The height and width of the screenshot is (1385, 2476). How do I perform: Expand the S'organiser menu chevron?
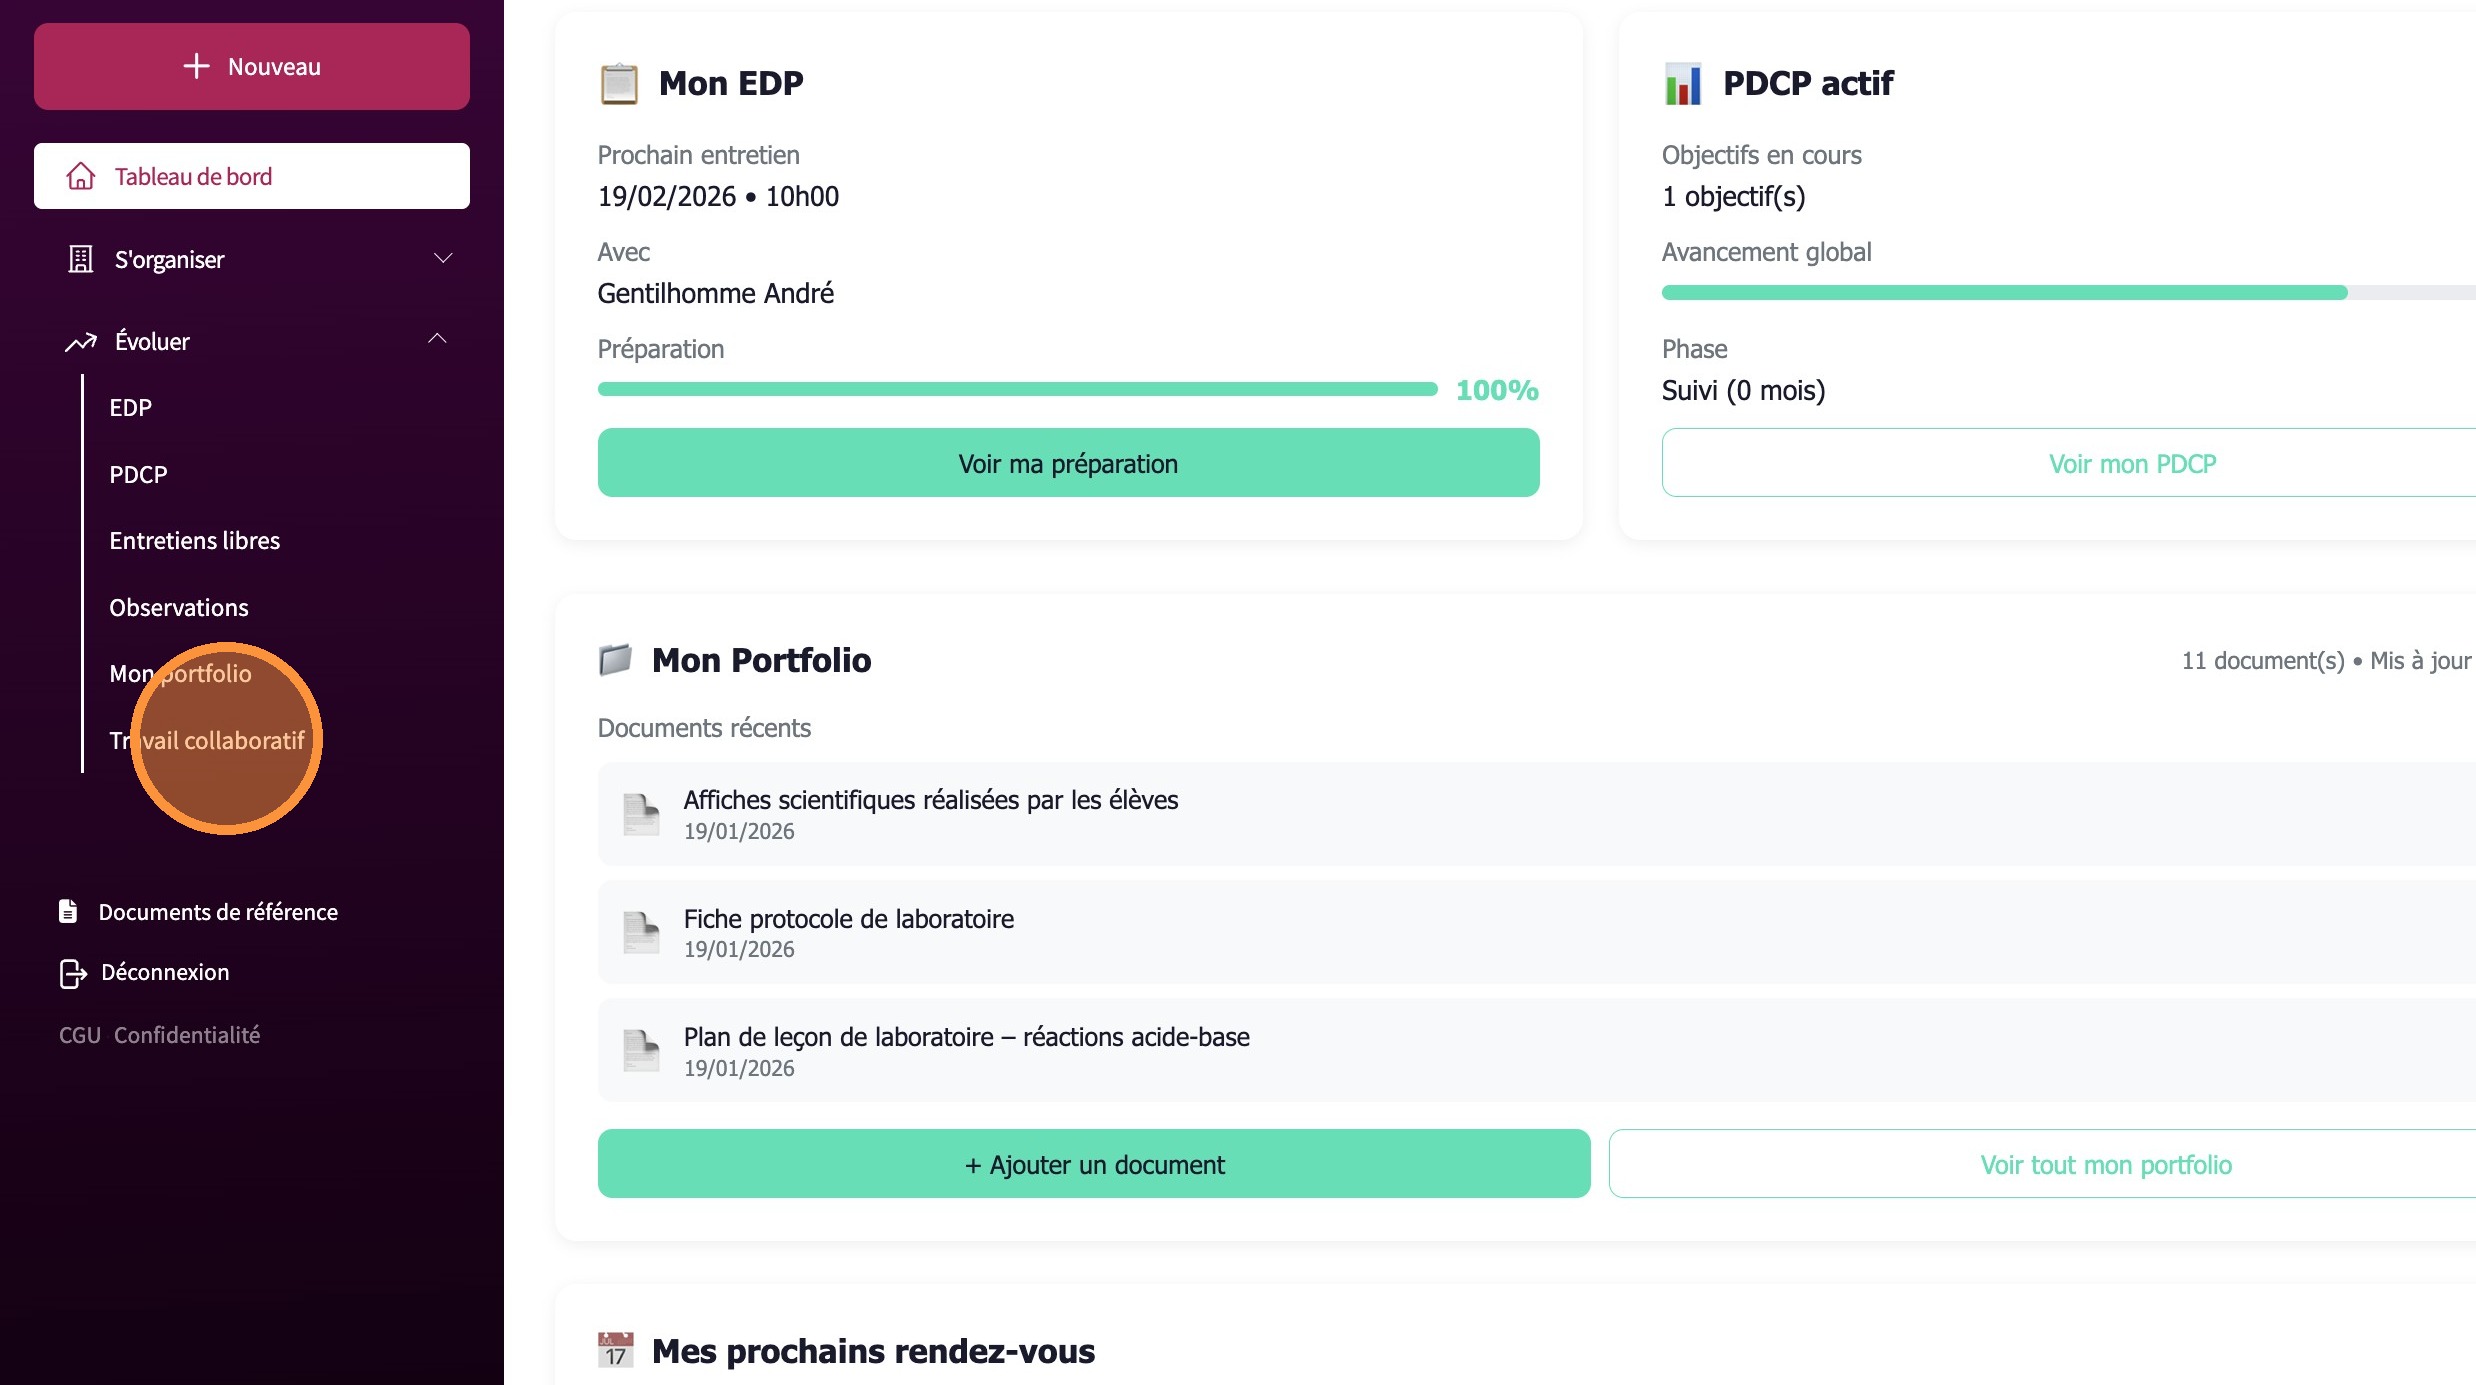(x=442, y=259)
